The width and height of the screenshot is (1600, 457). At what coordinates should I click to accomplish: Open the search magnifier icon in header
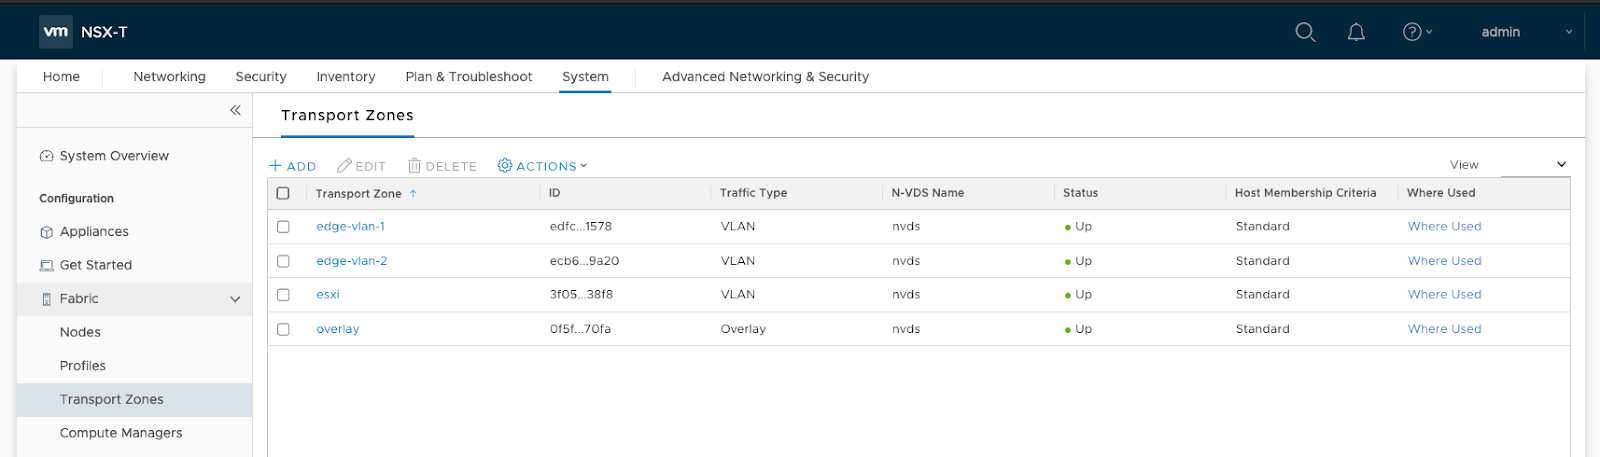(1305, 32)
